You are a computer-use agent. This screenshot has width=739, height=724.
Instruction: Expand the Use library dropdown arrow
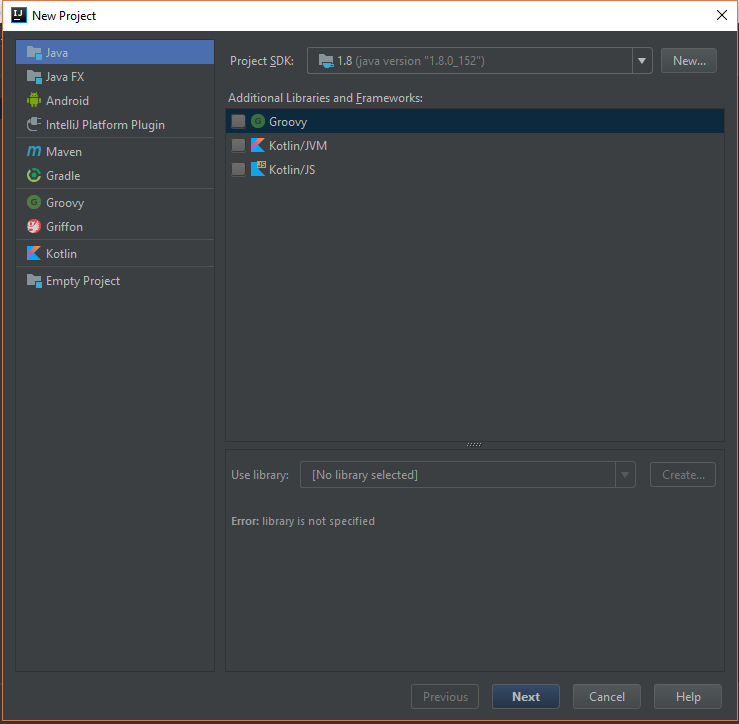(625, 475)
